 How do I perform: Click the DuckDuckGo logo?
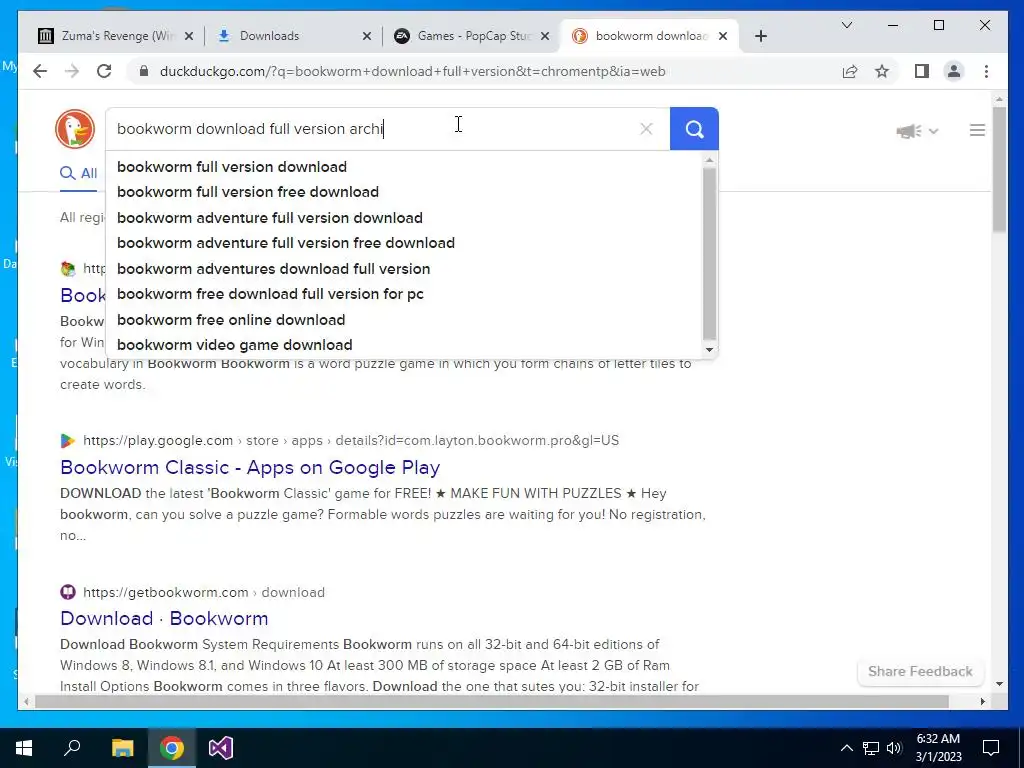74,129
